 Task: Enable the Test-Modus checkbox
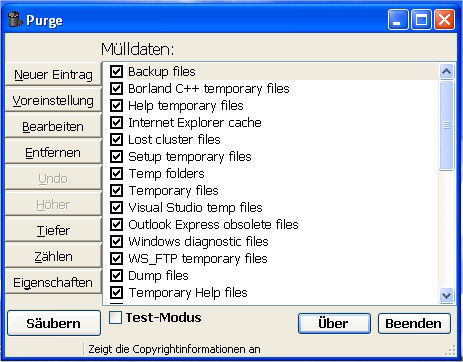pyautogui.click(x=115, y=317)
